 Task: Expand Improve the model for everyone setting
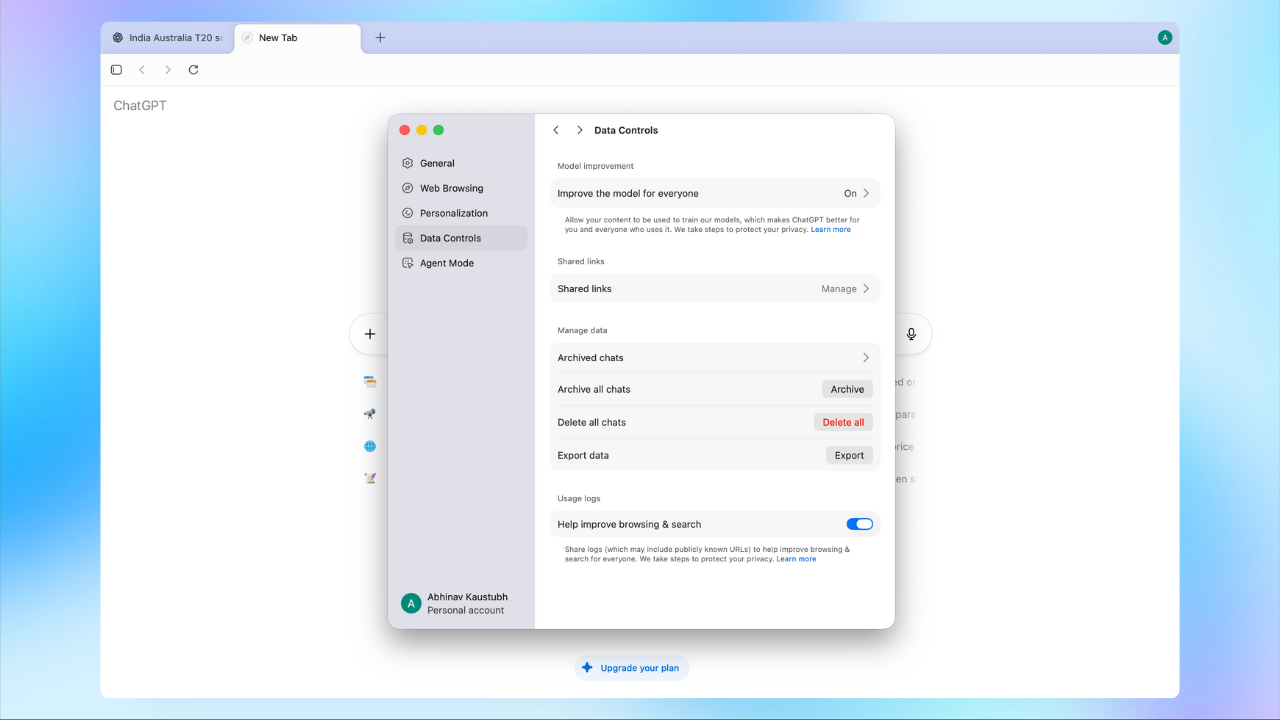(x=715, y=194)
